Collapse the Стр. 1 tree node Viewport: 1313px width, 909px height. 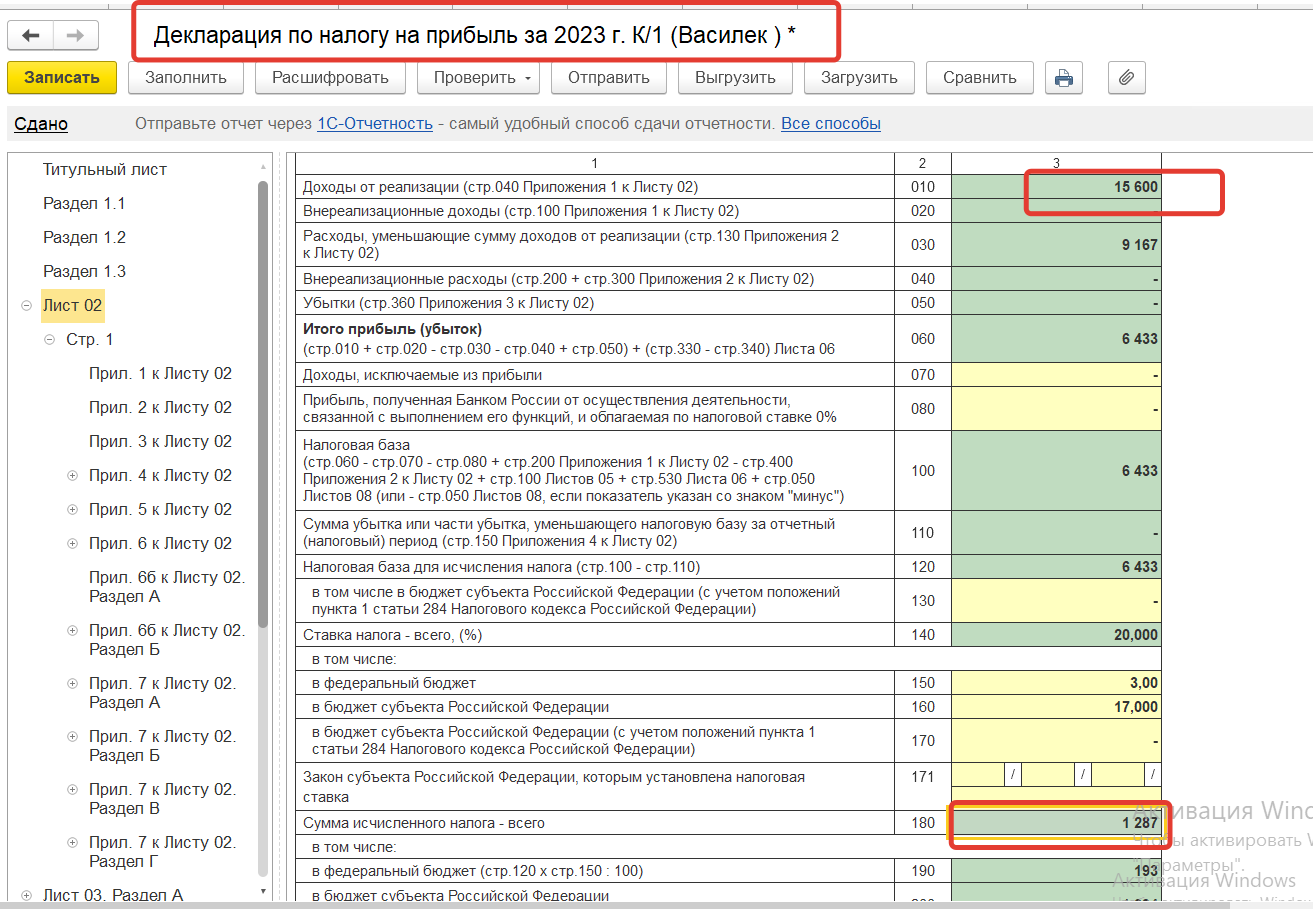pyautogui.click(x=49, y=340)
